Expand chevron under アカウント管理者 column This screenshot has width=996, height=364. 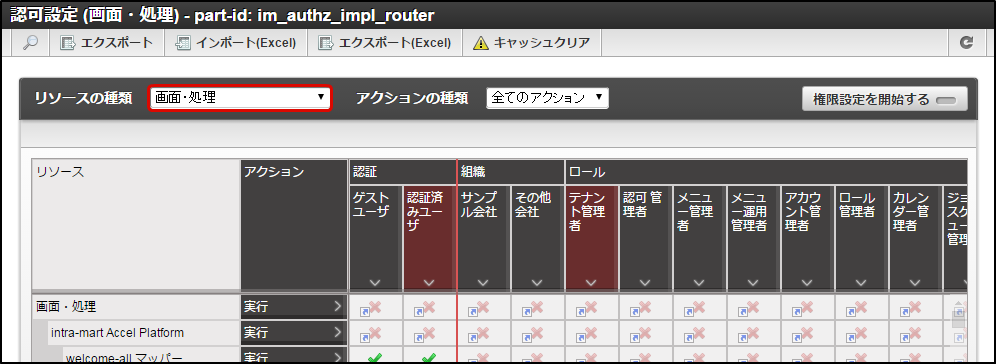pyautogui.click(x=807, y=283)
